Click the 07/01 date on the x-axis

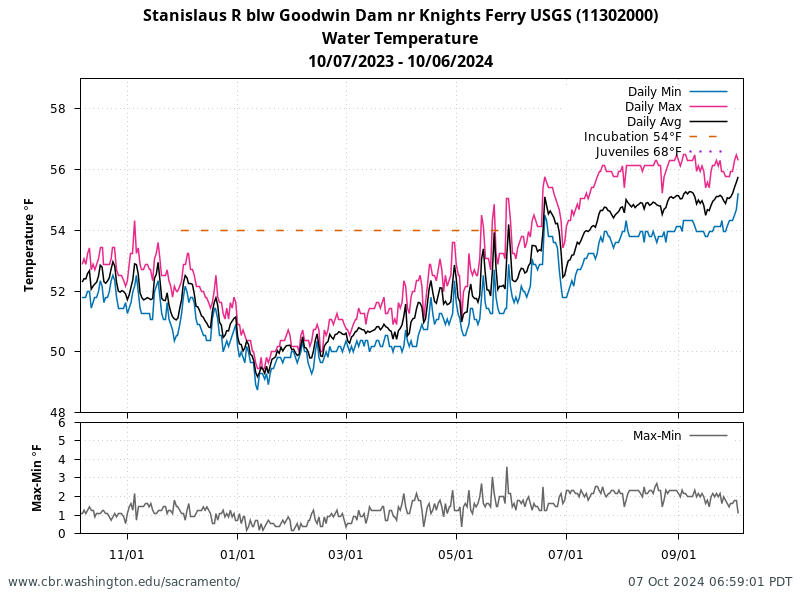coord(566,553)
